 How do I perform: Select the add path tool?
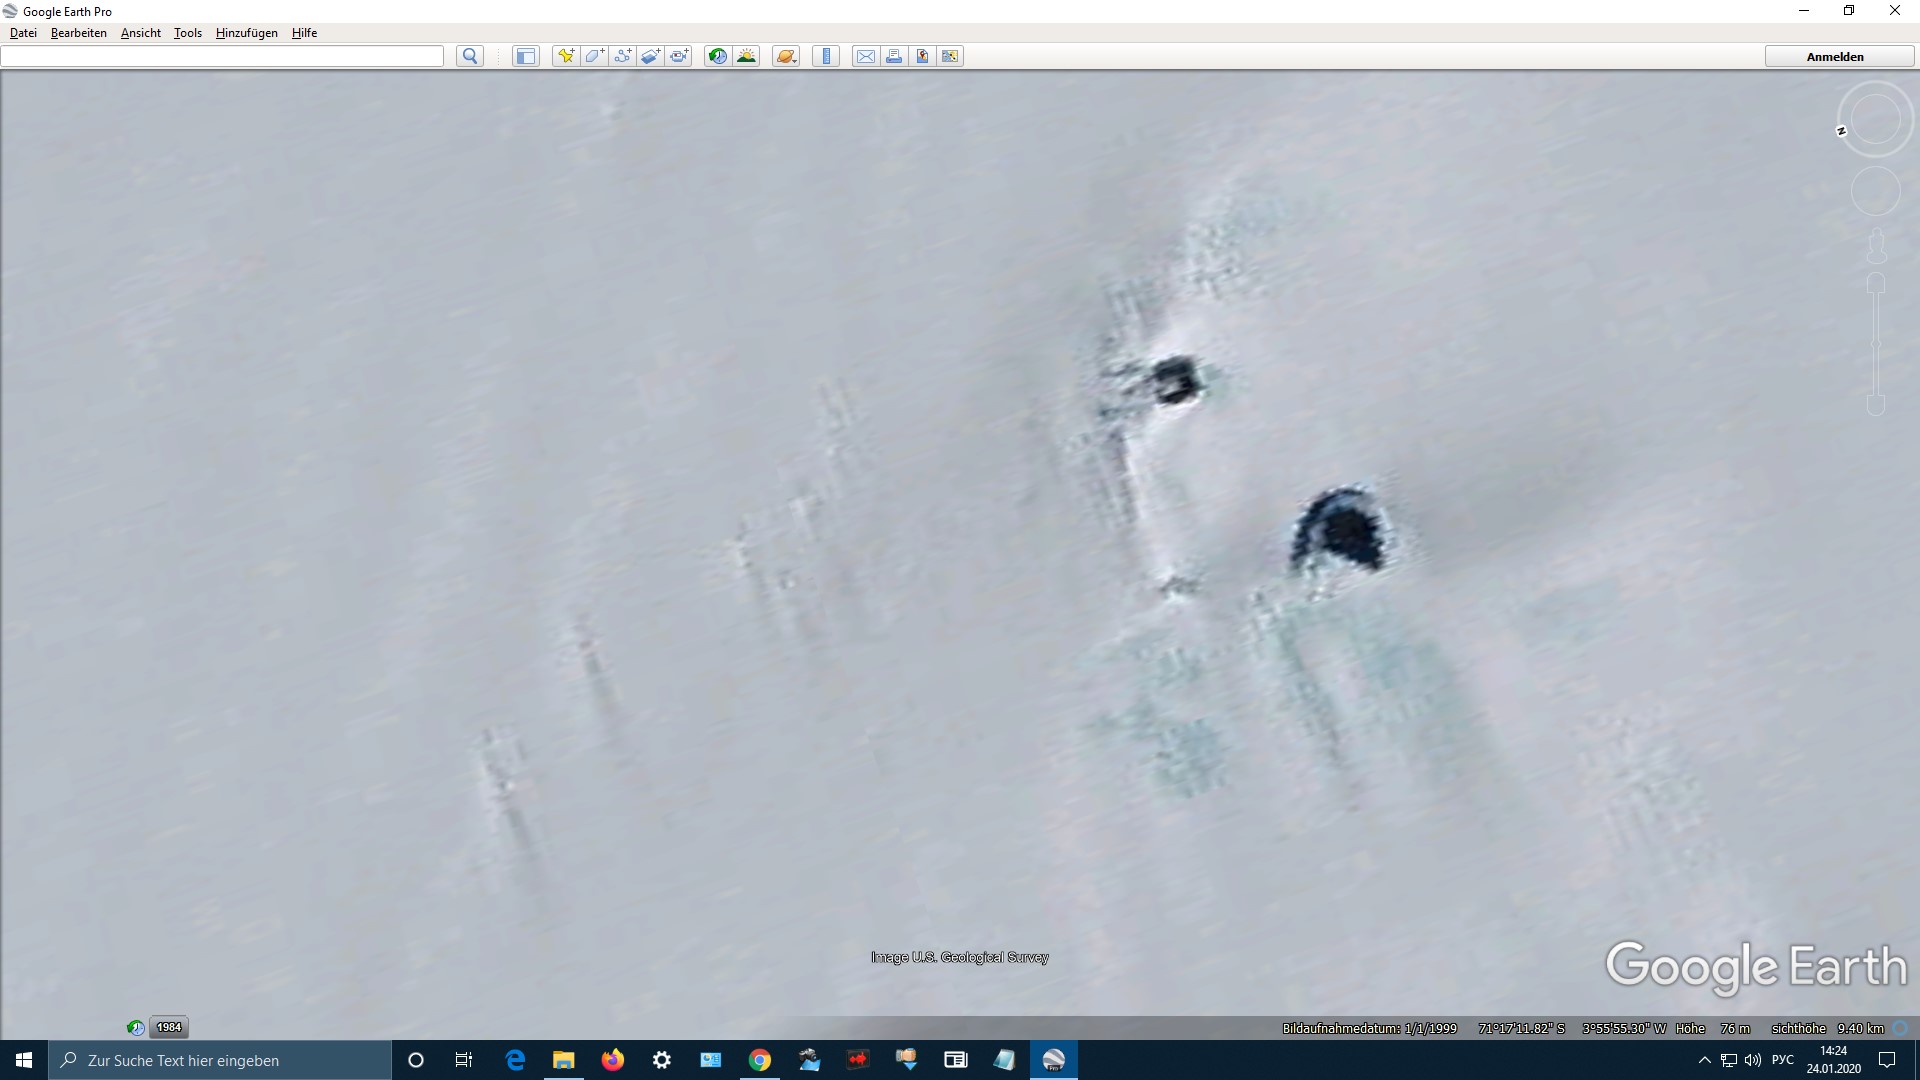(x=622, y=56)
